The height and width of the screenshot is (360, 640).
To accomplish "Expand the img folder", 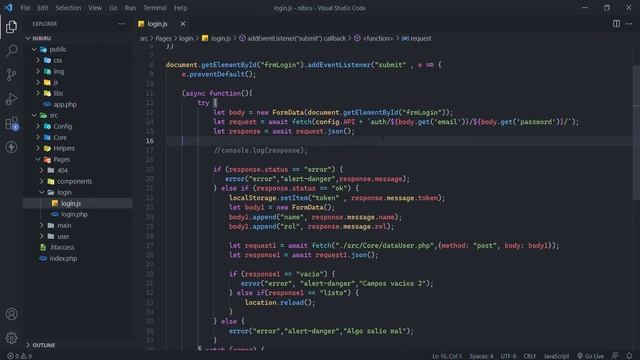I will pyautogui.click(x=78, y=71).
